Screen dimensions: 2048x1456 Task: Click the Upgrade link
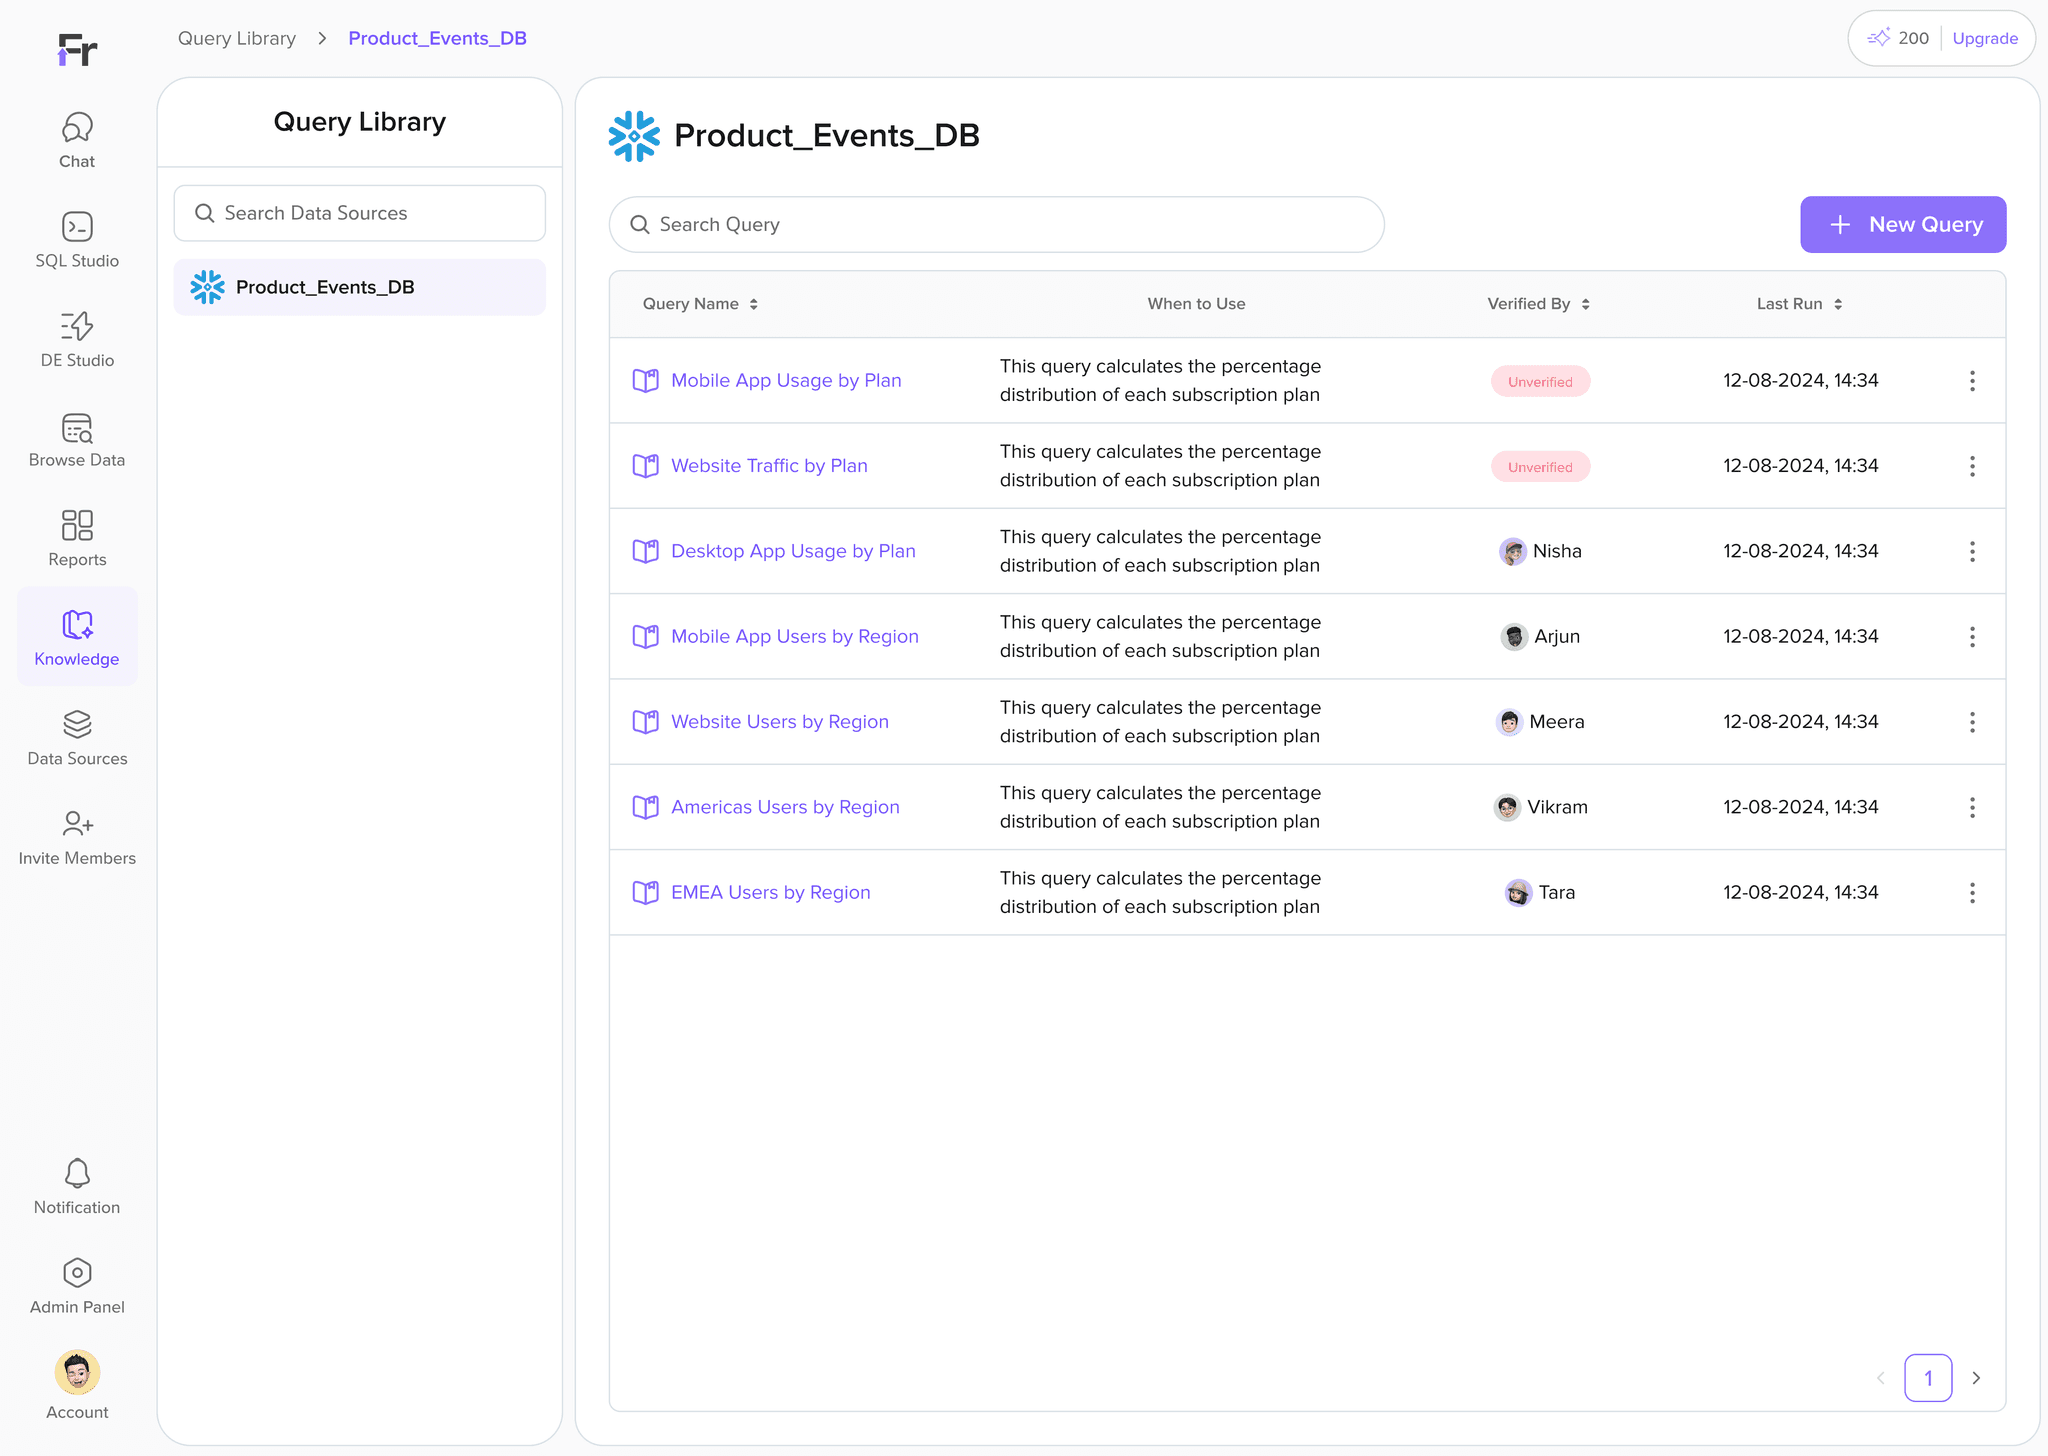[x=1984, y=39]
